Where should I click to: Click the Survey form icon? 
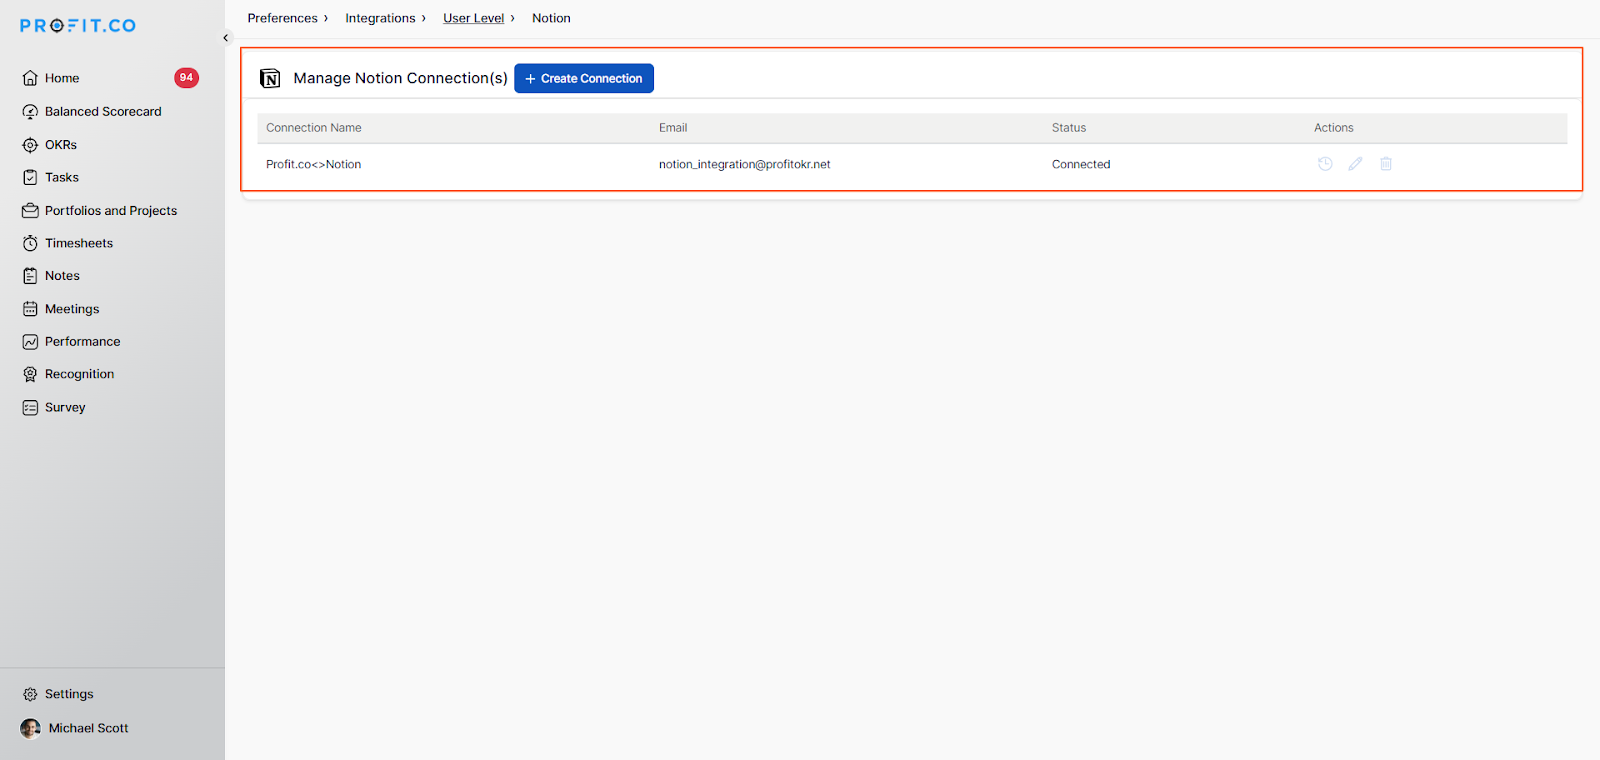click(30, 408)
